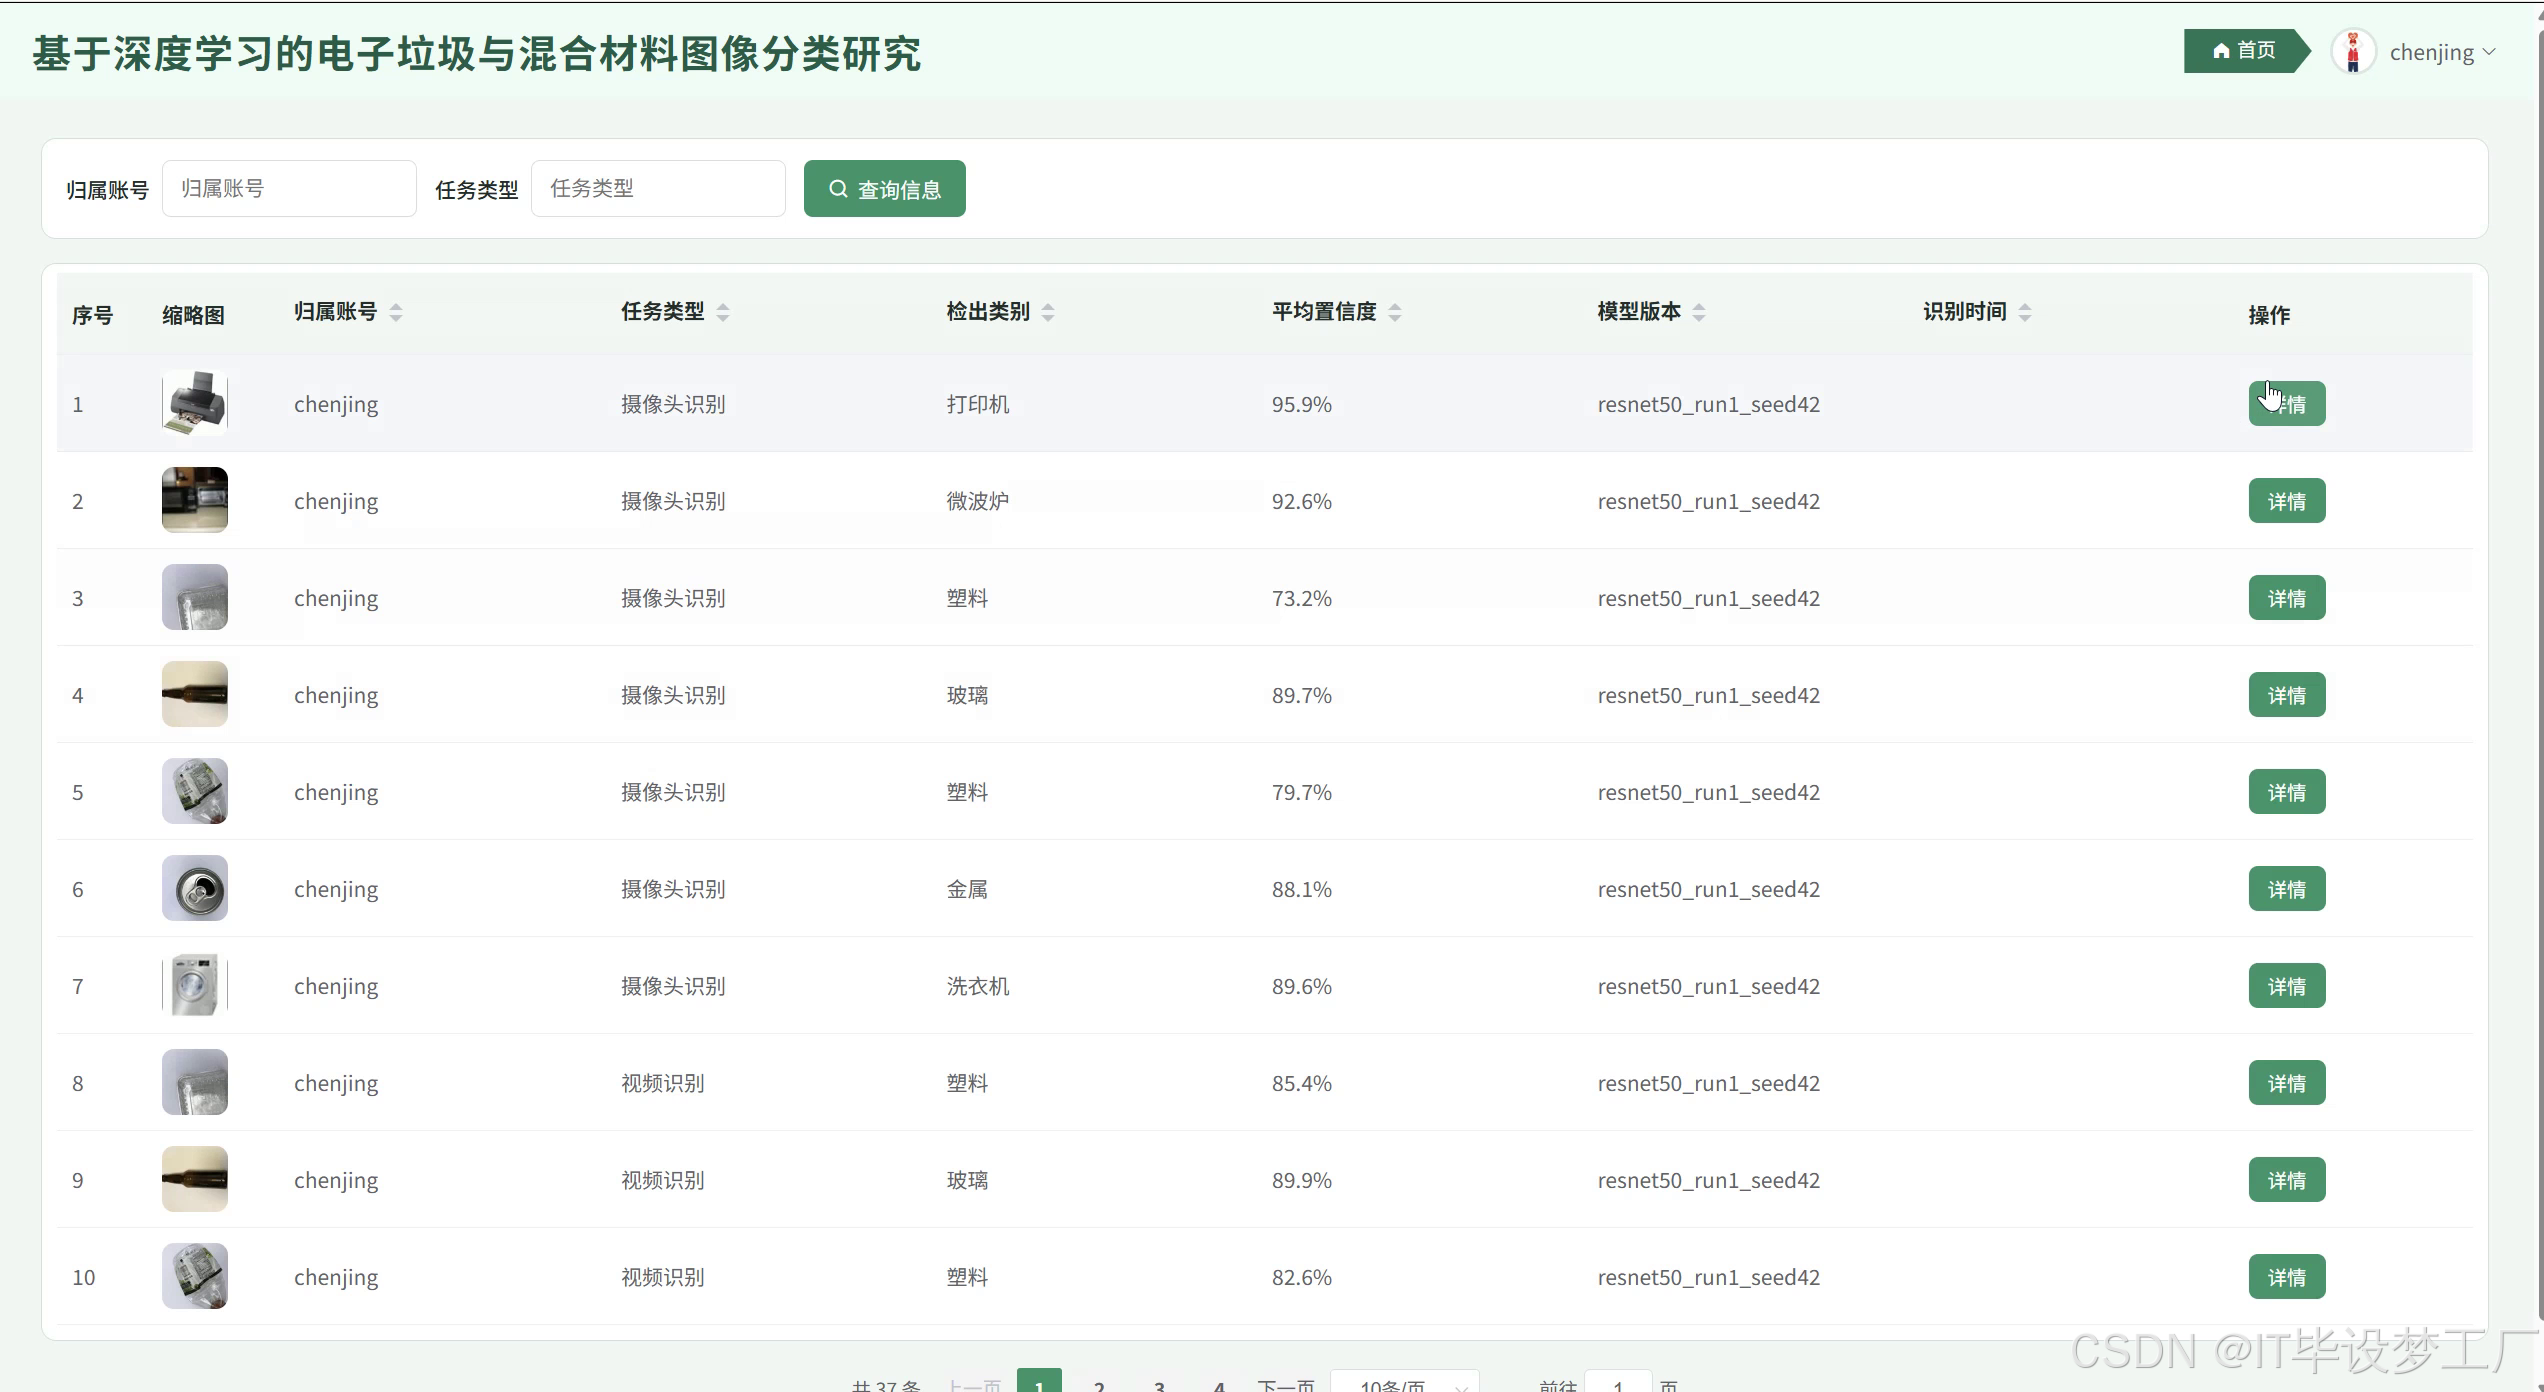Open metal can thumbnail in row 6
Image resolution: width=2544 pixels, height=1392 pixels.
click(195, 888)
